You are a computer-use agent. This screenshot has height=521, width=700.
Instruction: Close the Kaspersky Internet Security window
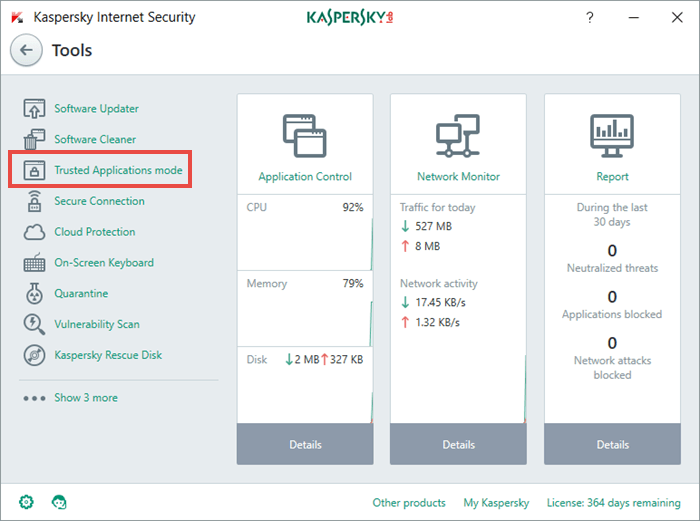click(x=677, y=17)
